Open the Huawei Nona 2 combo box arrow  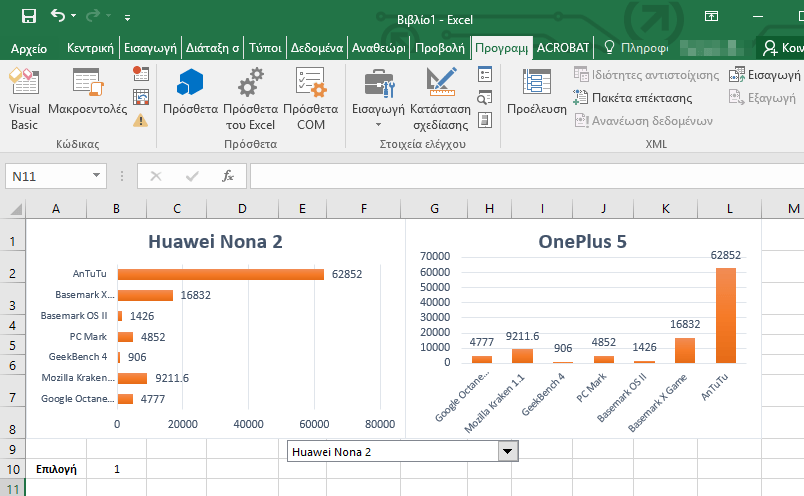coord(508,451)
